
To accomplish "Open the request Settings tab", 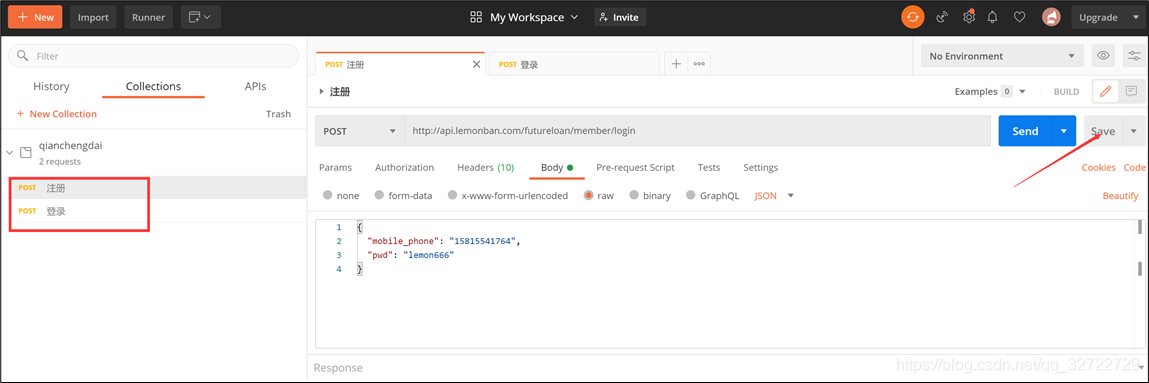I will coord(761,168).
